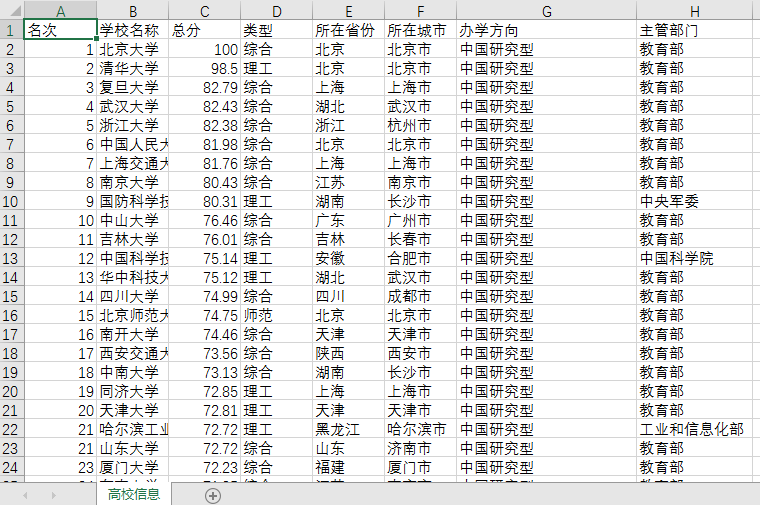Select the 中山大学 cell

(133, 220)
